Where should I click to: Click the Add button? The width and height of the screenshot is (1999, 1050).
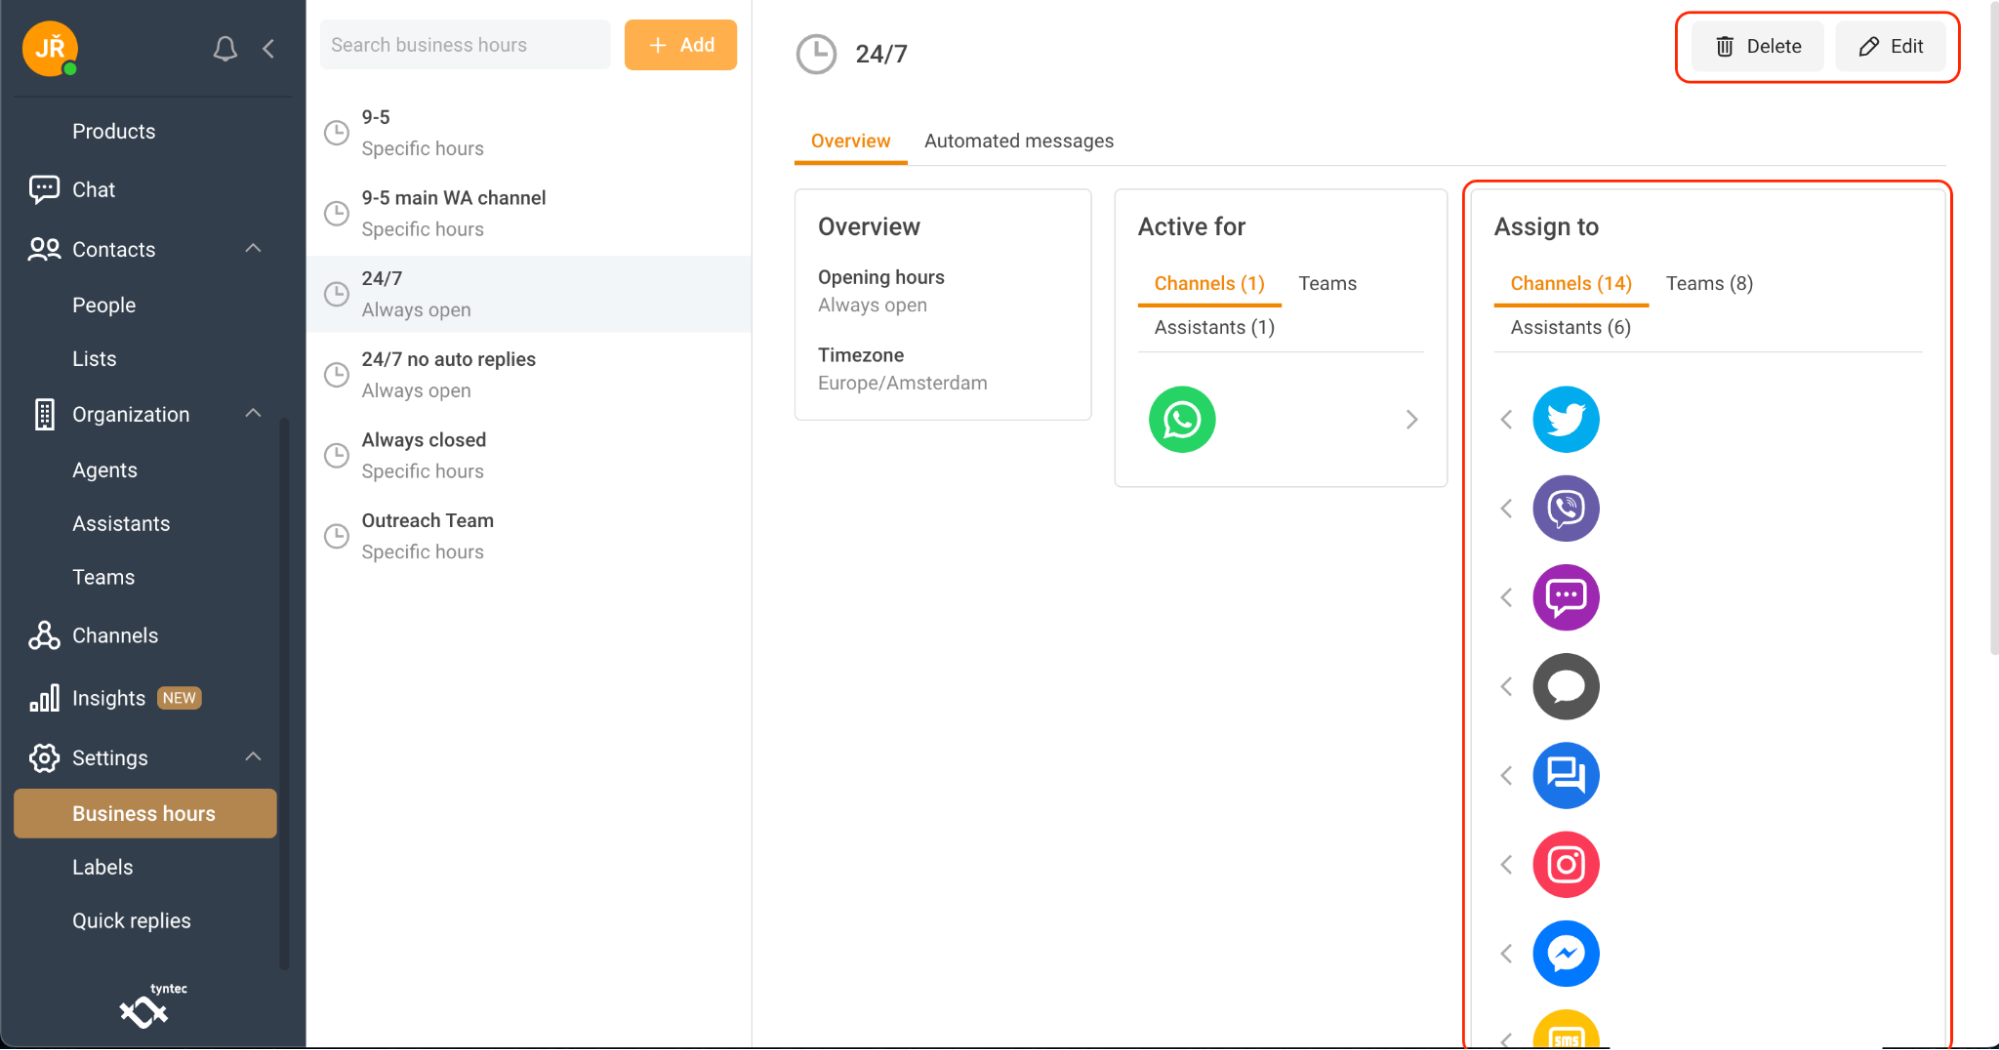681,45
